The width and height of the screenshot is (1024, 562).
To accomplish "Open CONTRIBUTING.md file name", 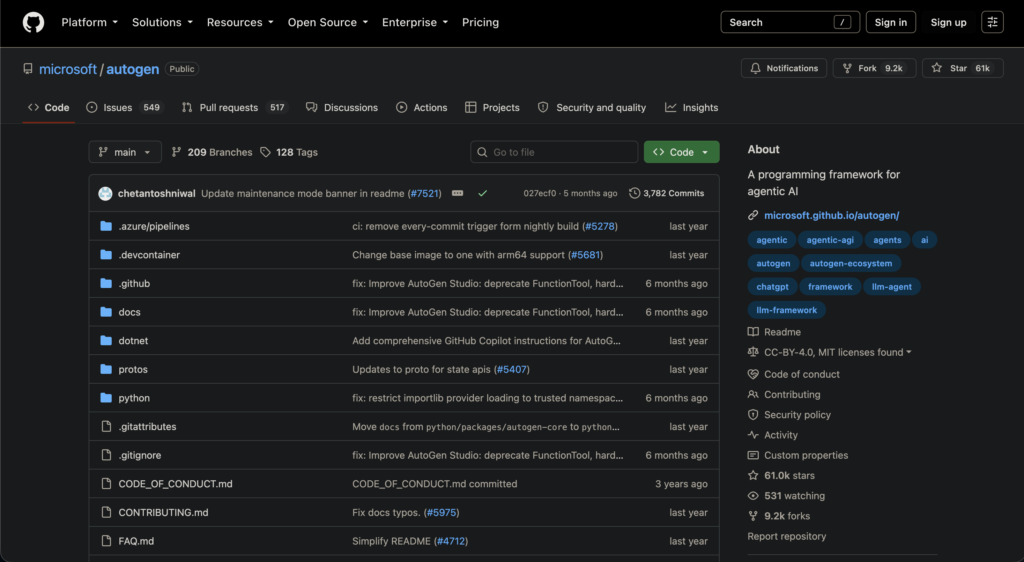I will (163, 512).
